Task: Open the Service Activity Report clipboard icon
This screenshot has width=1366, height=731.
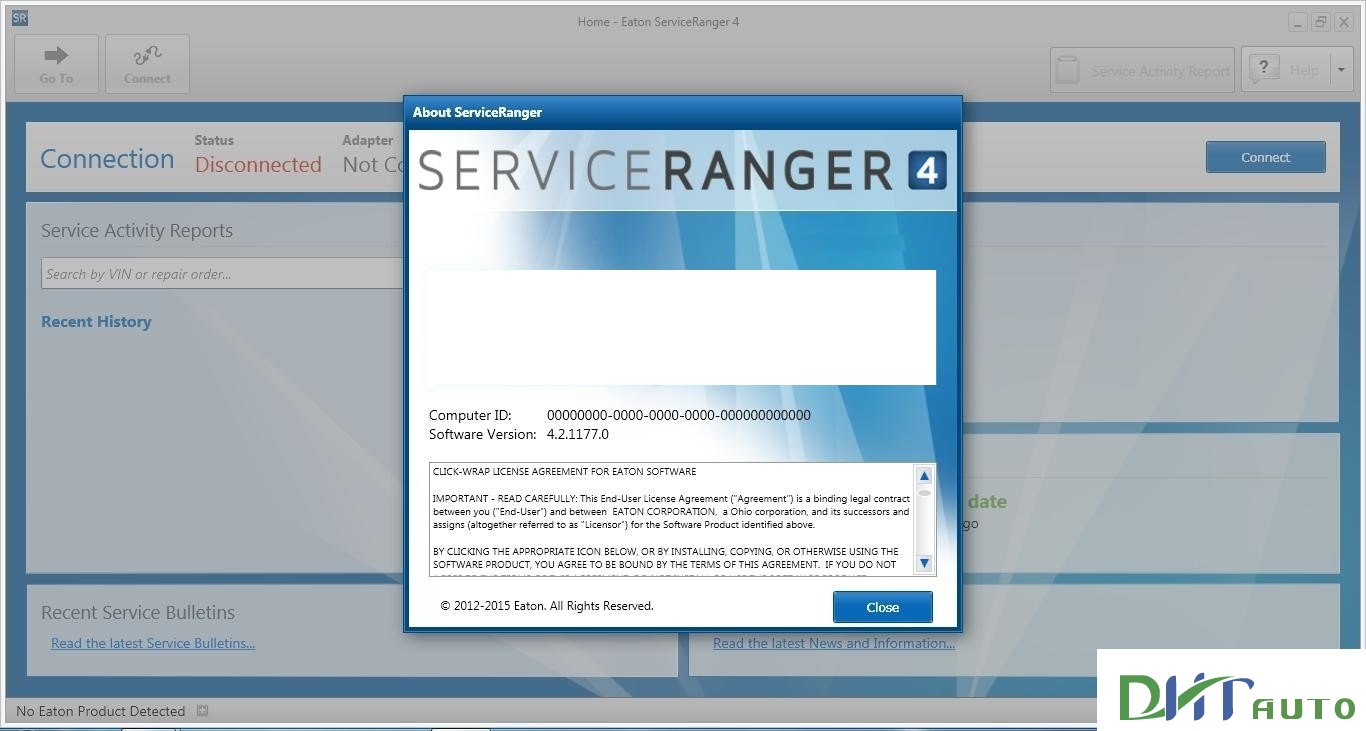Action: click(x=1066, y=69)
